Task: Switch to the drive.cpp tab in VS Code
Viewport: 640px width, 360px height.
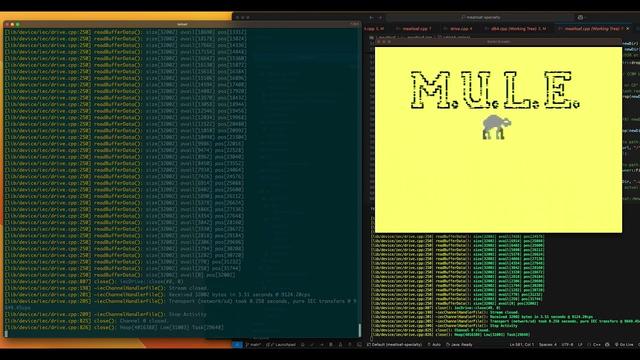Action: click(x=460, y=29)
